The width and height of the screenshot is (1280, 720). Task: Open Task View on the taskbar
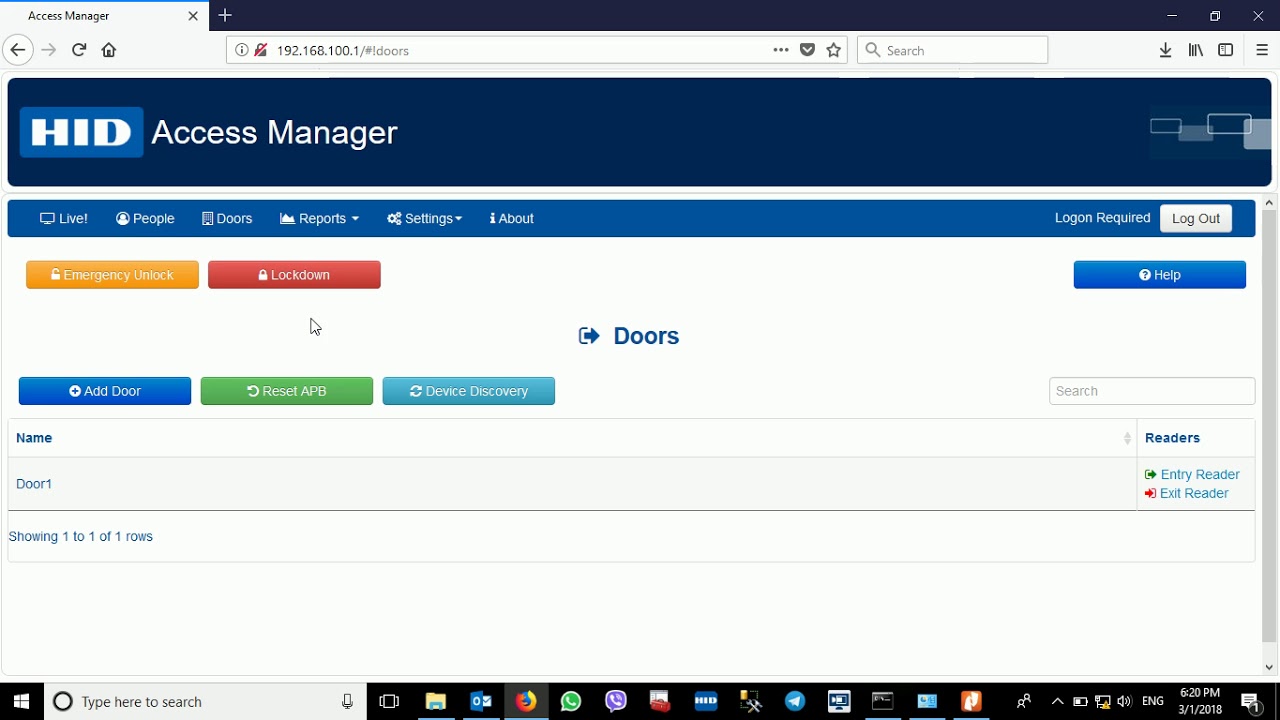pyautogui.click(x=389, y=701)
